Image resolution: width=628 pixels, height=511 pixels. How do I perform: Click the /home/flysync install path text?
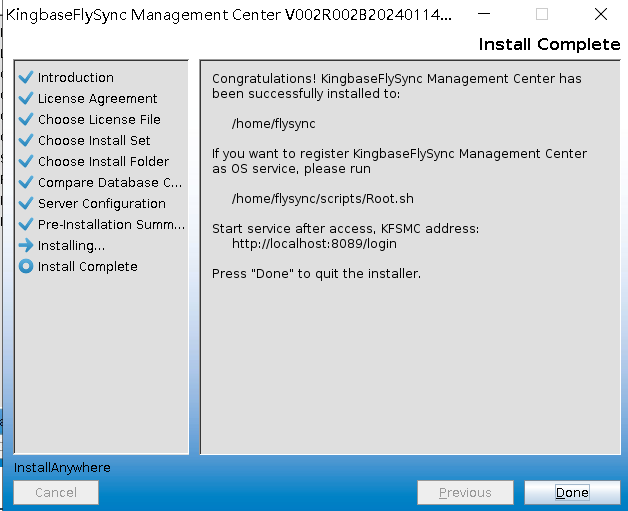274,124
